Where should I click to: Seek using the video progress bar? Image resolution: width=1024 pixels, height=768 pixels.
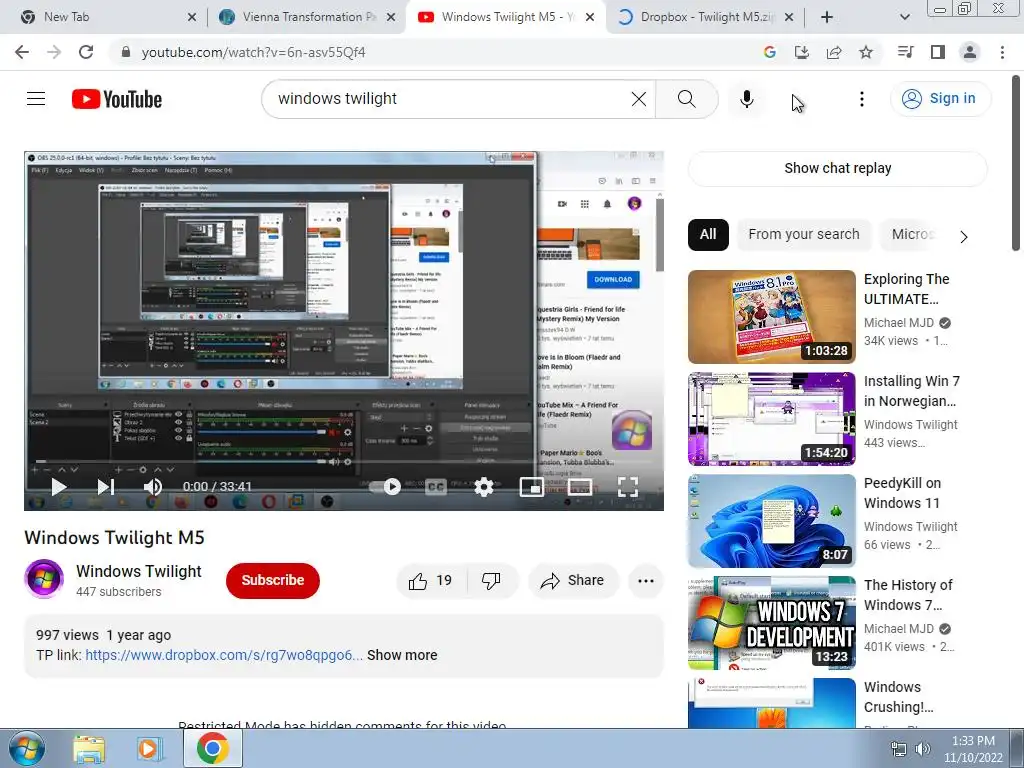point(344,462)
